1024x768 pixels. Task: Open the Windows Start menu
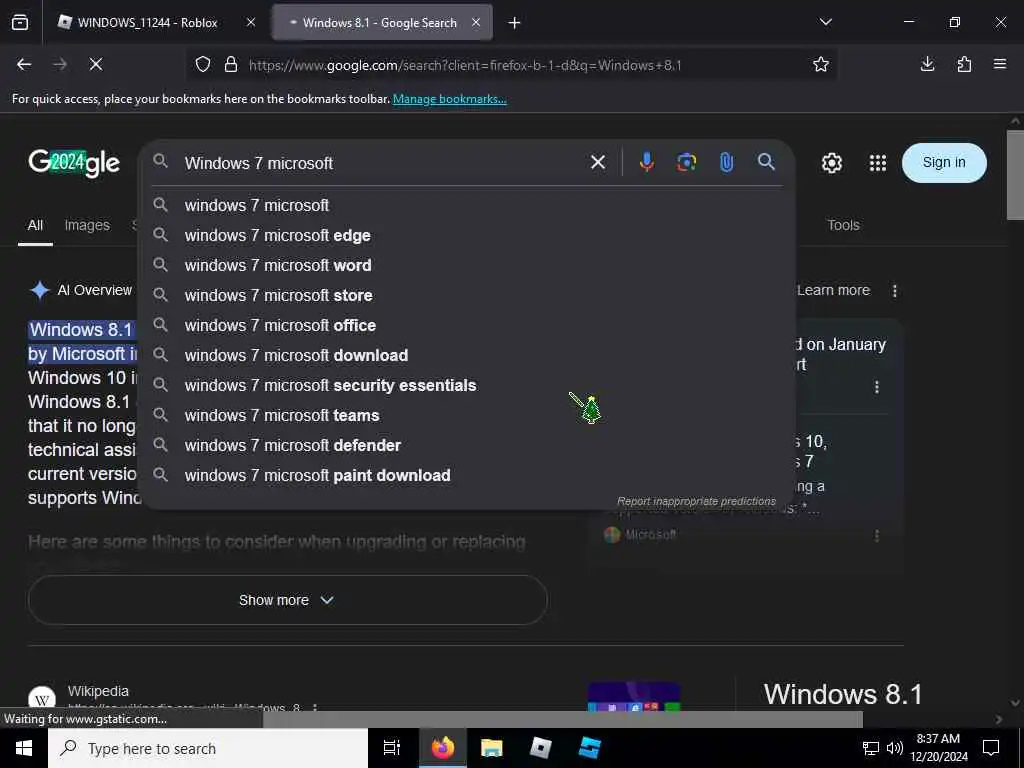coord(24,748)
